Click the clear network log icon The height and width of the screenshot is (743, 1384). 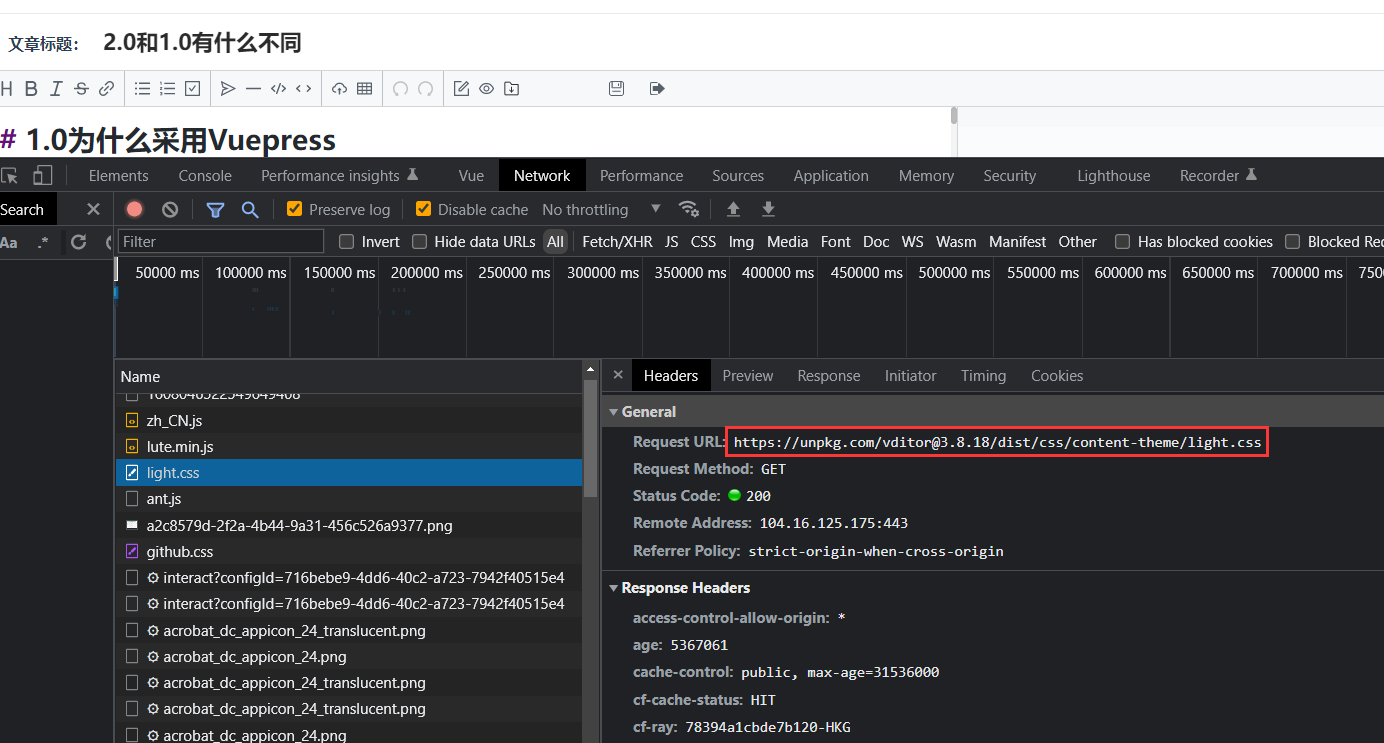pos(170,209)
